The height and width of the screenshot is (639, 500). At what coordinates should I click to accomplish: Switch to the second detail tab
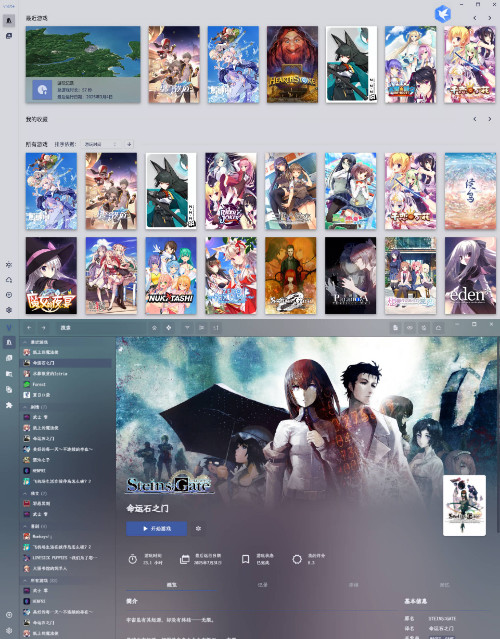click(262, 585)
